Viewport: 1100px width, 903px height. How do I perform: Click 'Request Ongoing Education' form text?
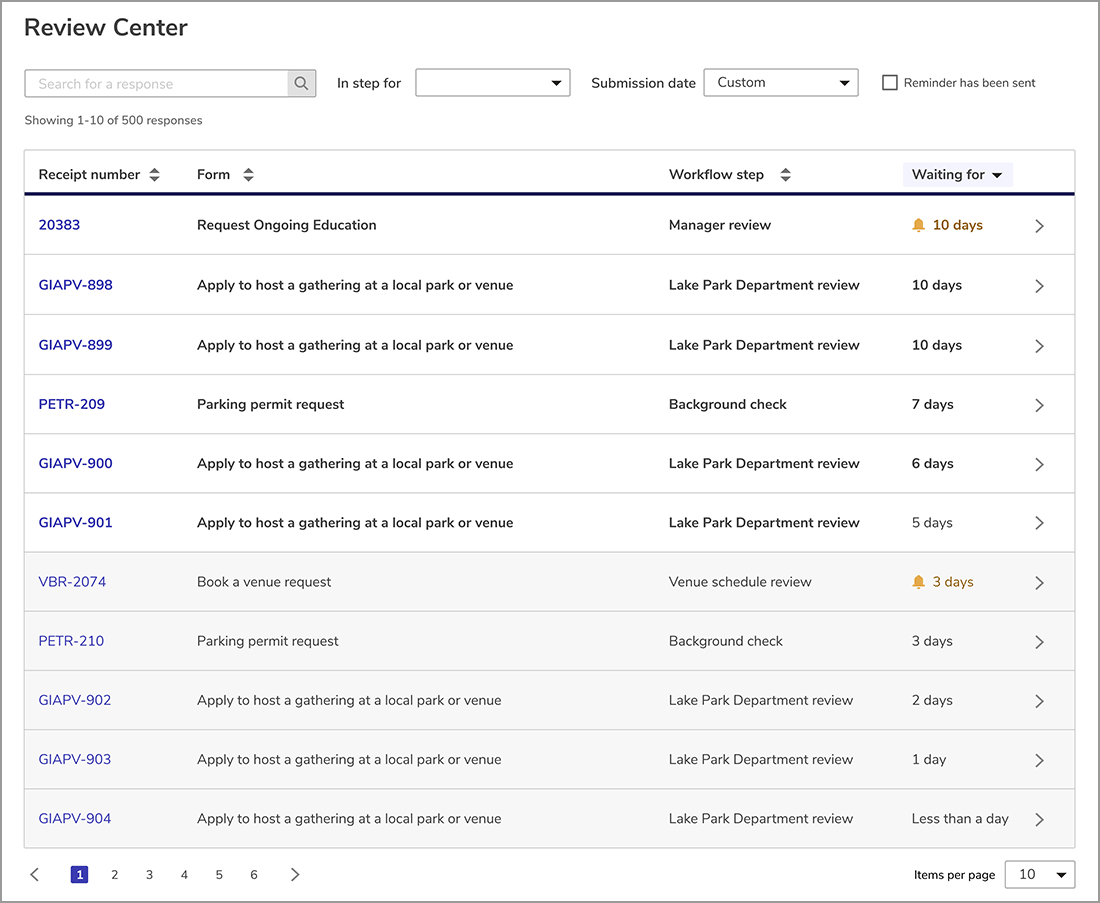click(286, 225)
